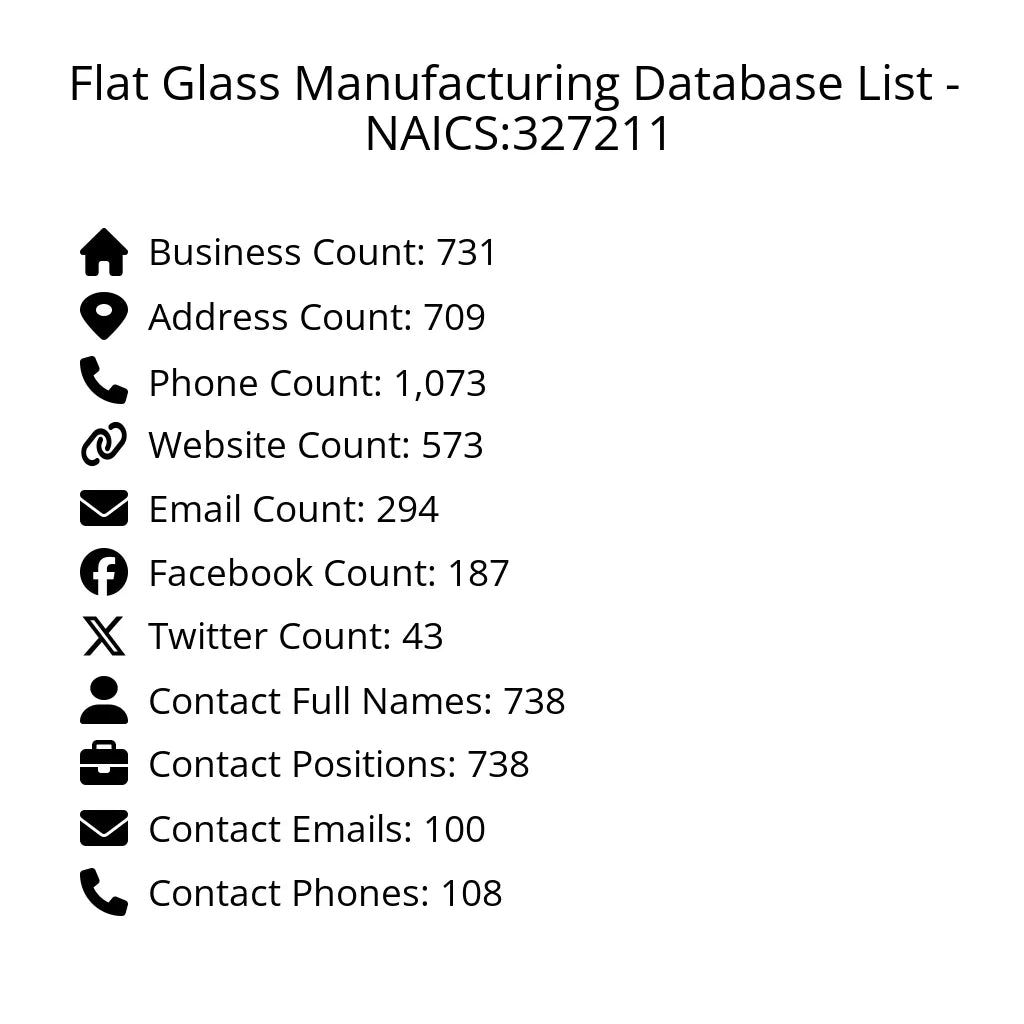Select the "Facebook Count: 187" text
Screen dimensions: 1024x1024
click(328, 573)
